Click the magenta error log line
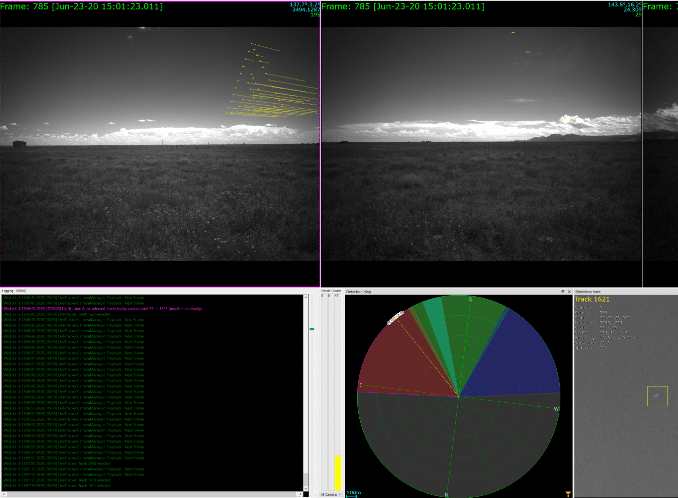 103,309
